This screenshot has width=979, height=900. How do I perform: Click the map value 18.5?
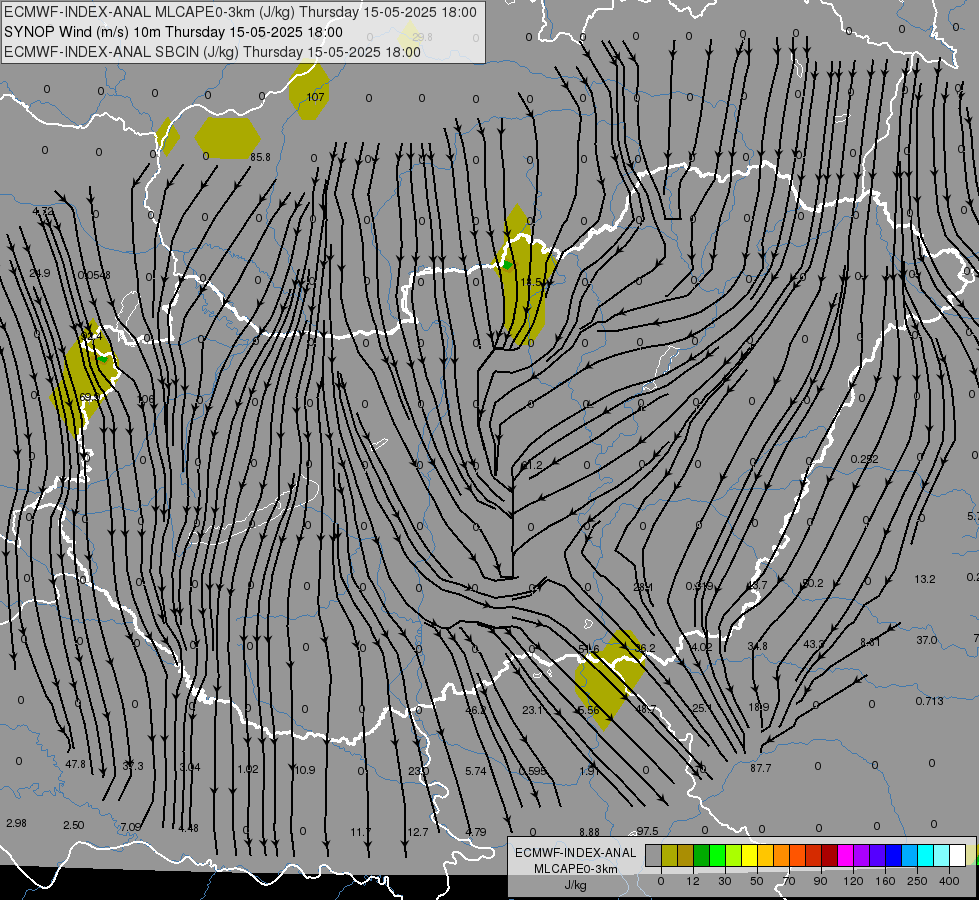coord(531,282)
